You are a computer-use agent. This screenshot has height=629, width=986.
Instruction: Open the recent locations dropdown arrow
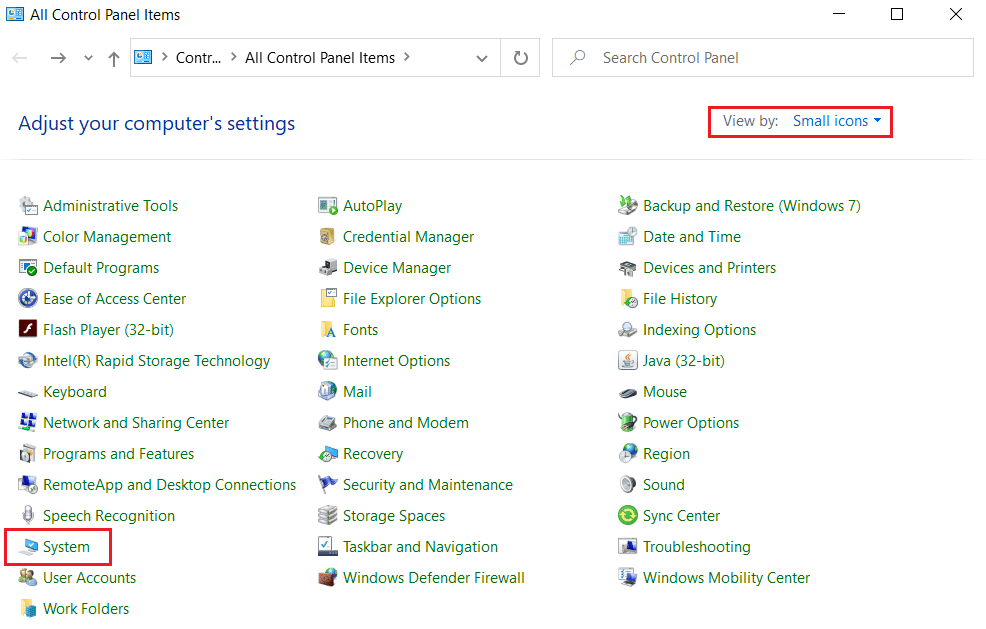pyautogui.click(x=89, y=58)
